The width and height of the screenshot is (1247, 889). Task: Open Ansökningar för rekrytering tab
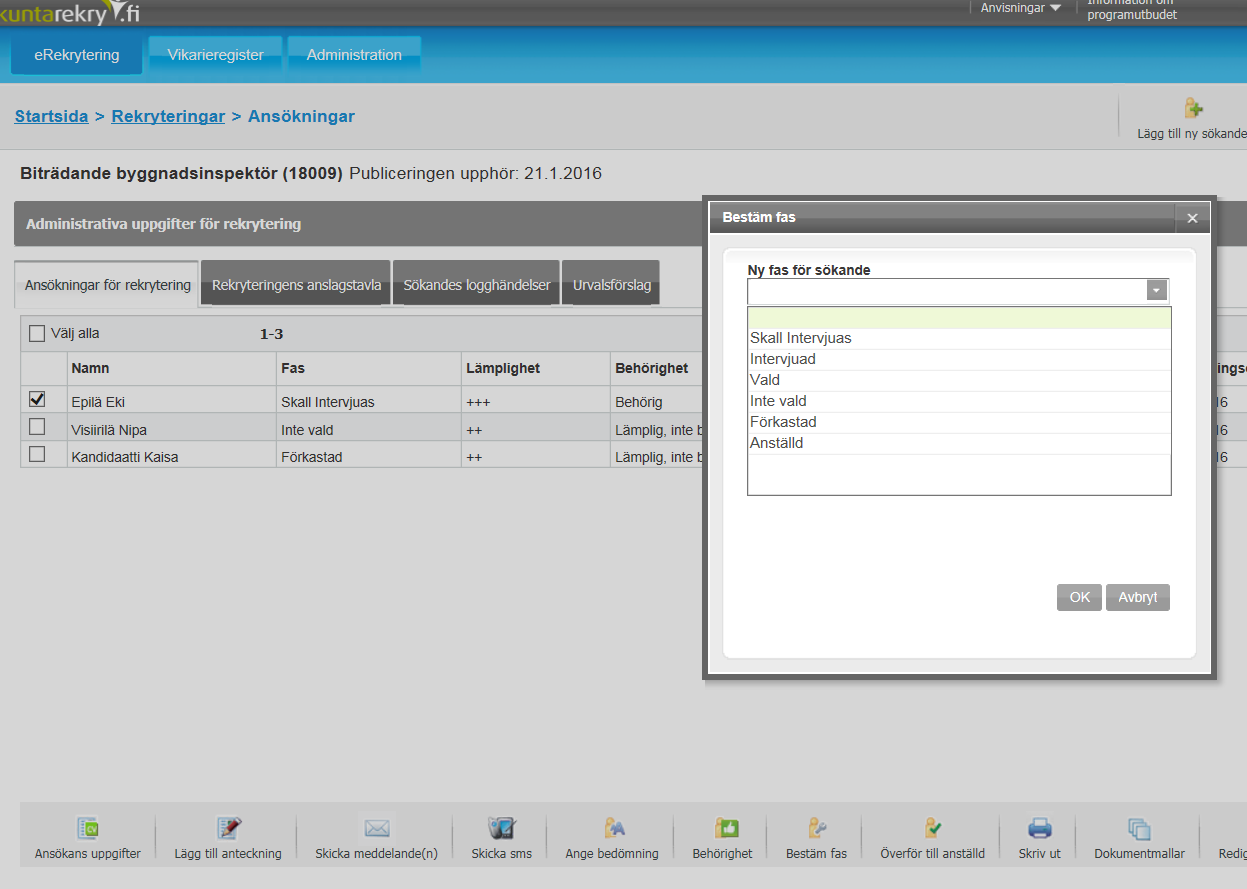[107, 285]
